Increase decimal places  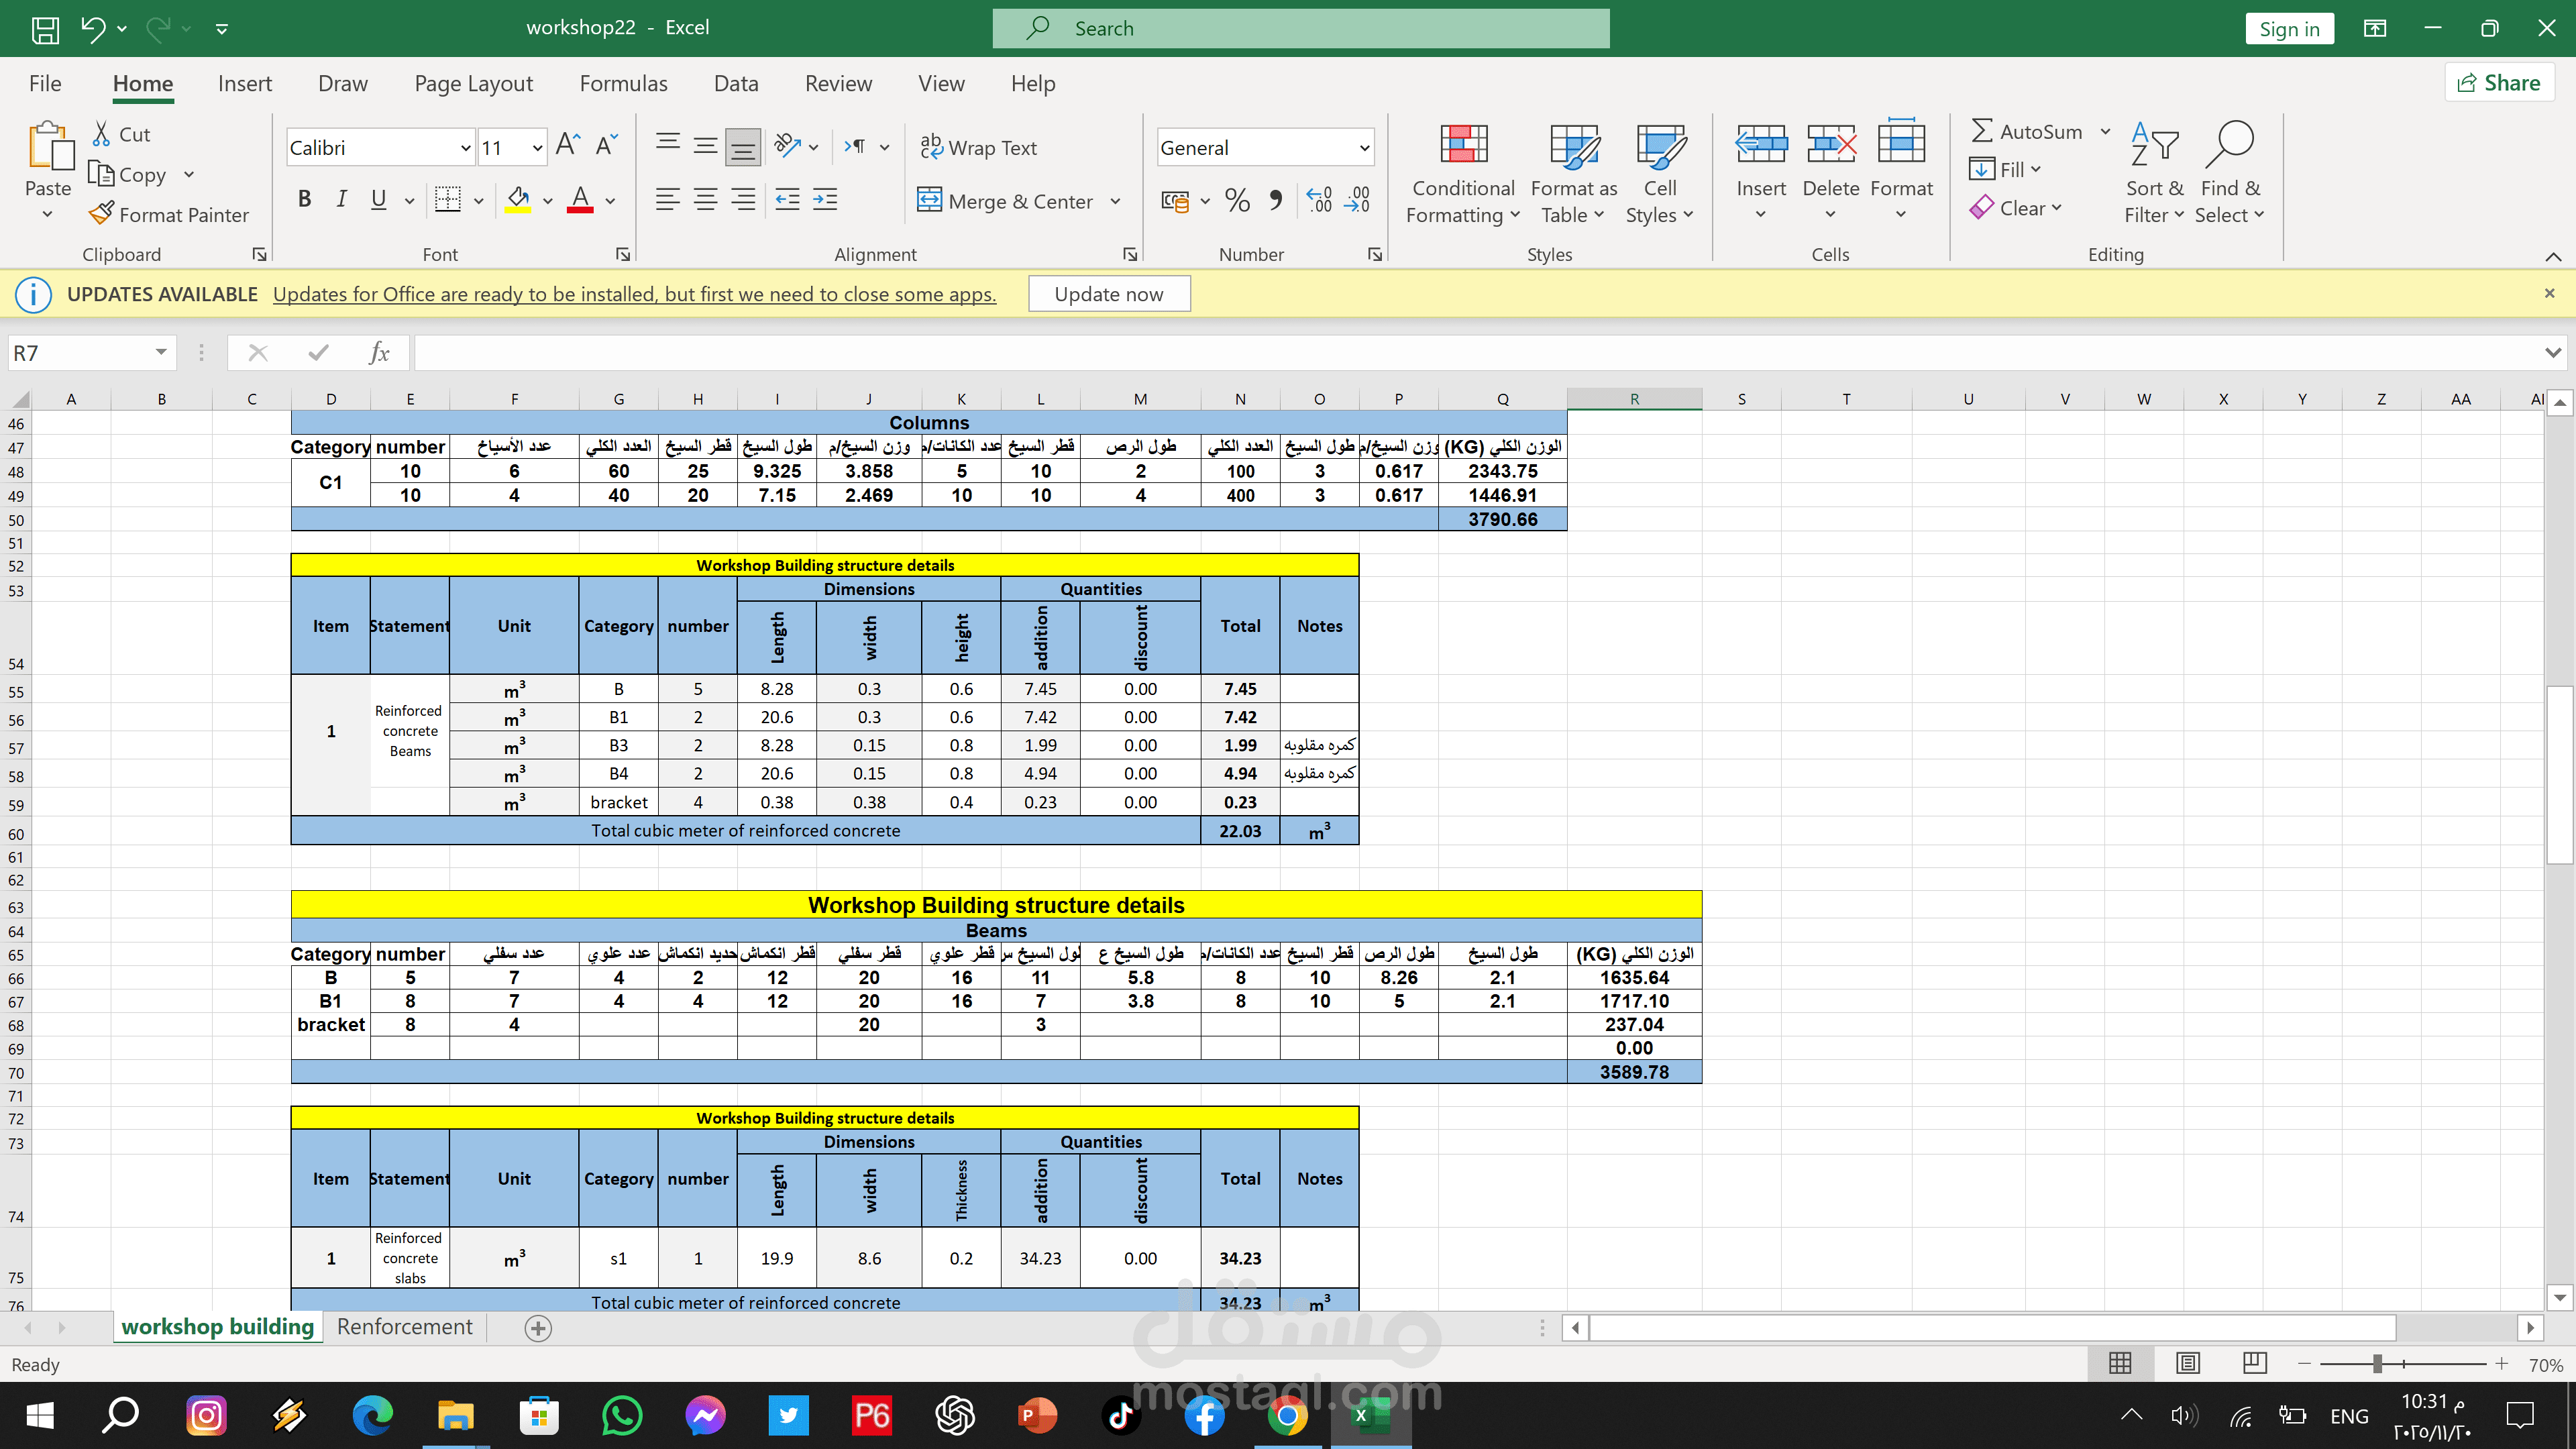[1319, 200]
